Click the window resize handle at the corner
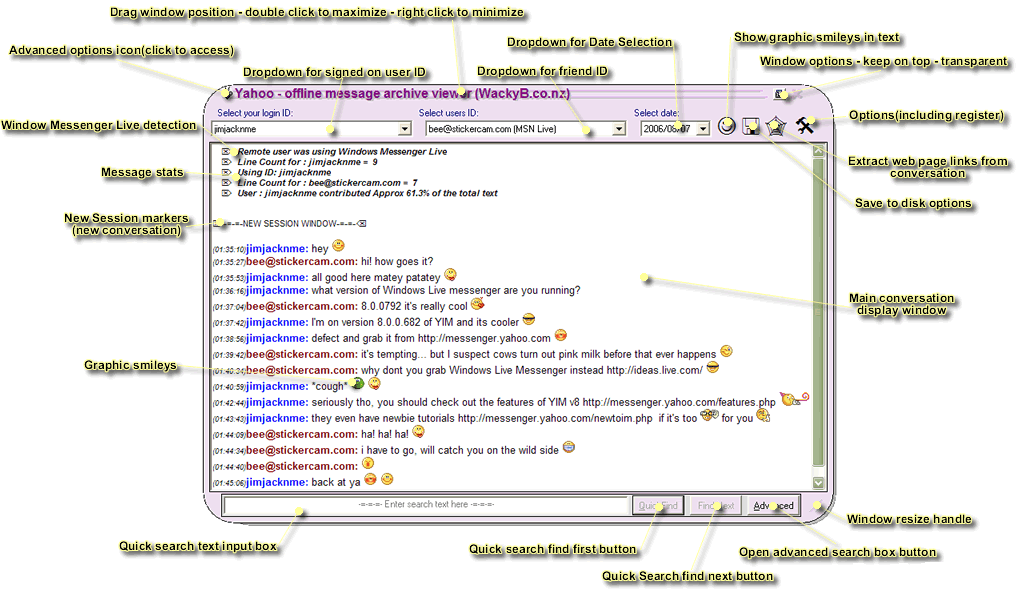The width and height of the screenshot is (1016, 590). pyautogui.click(x=818, y=506)
